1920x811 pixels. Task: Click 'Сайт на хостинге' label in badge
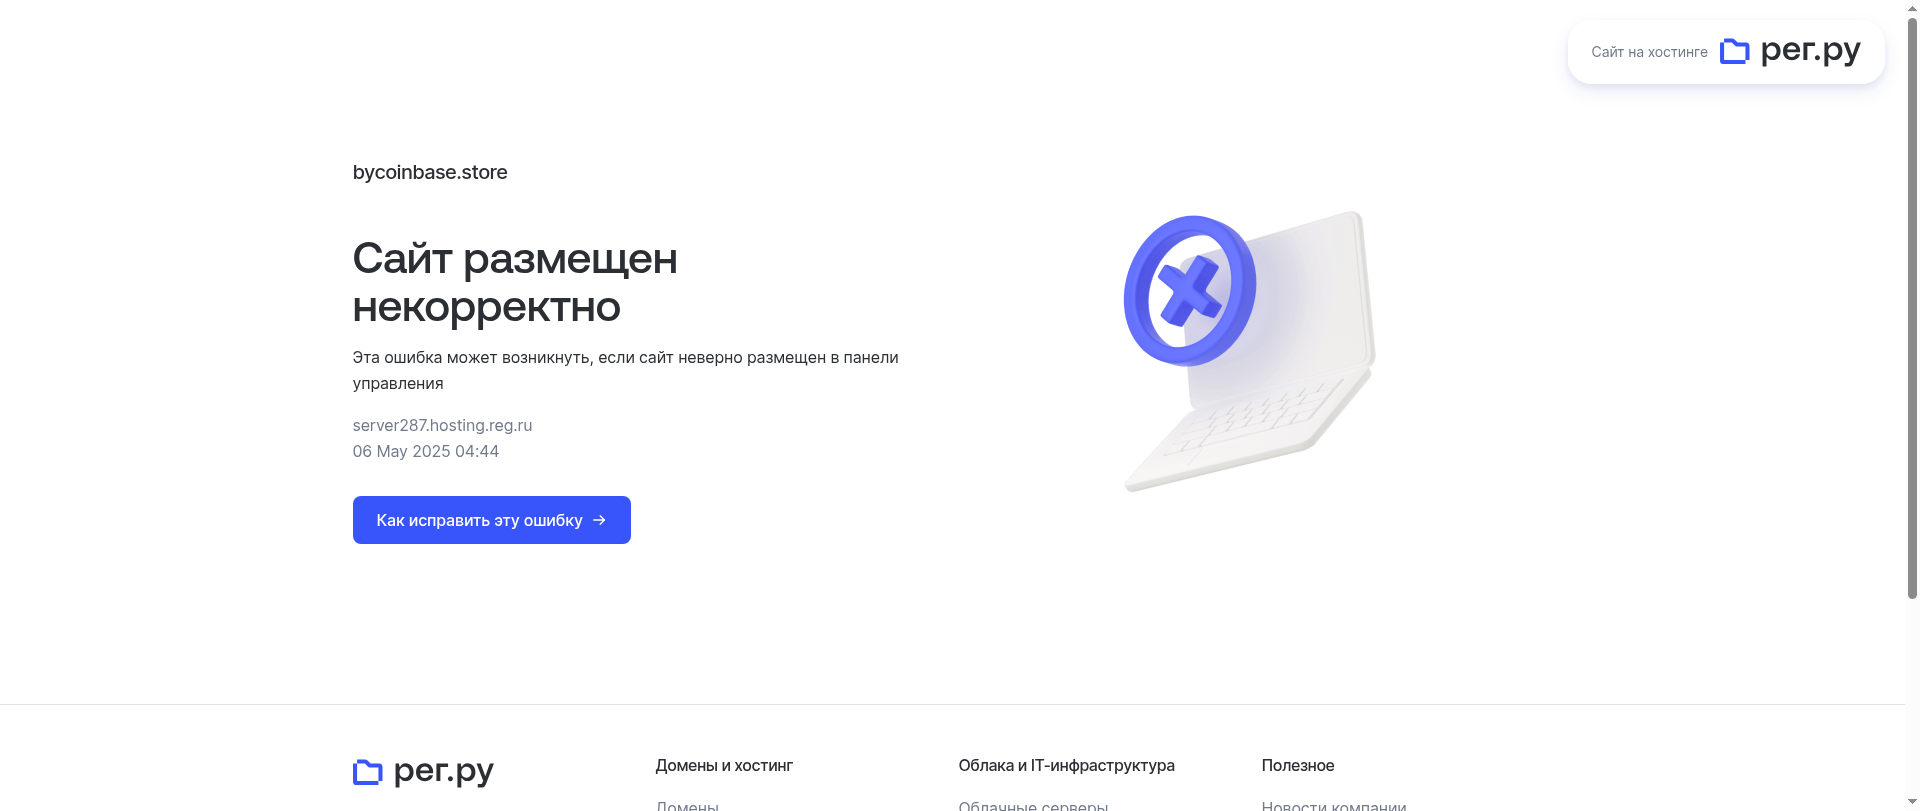click(1649, 52)
